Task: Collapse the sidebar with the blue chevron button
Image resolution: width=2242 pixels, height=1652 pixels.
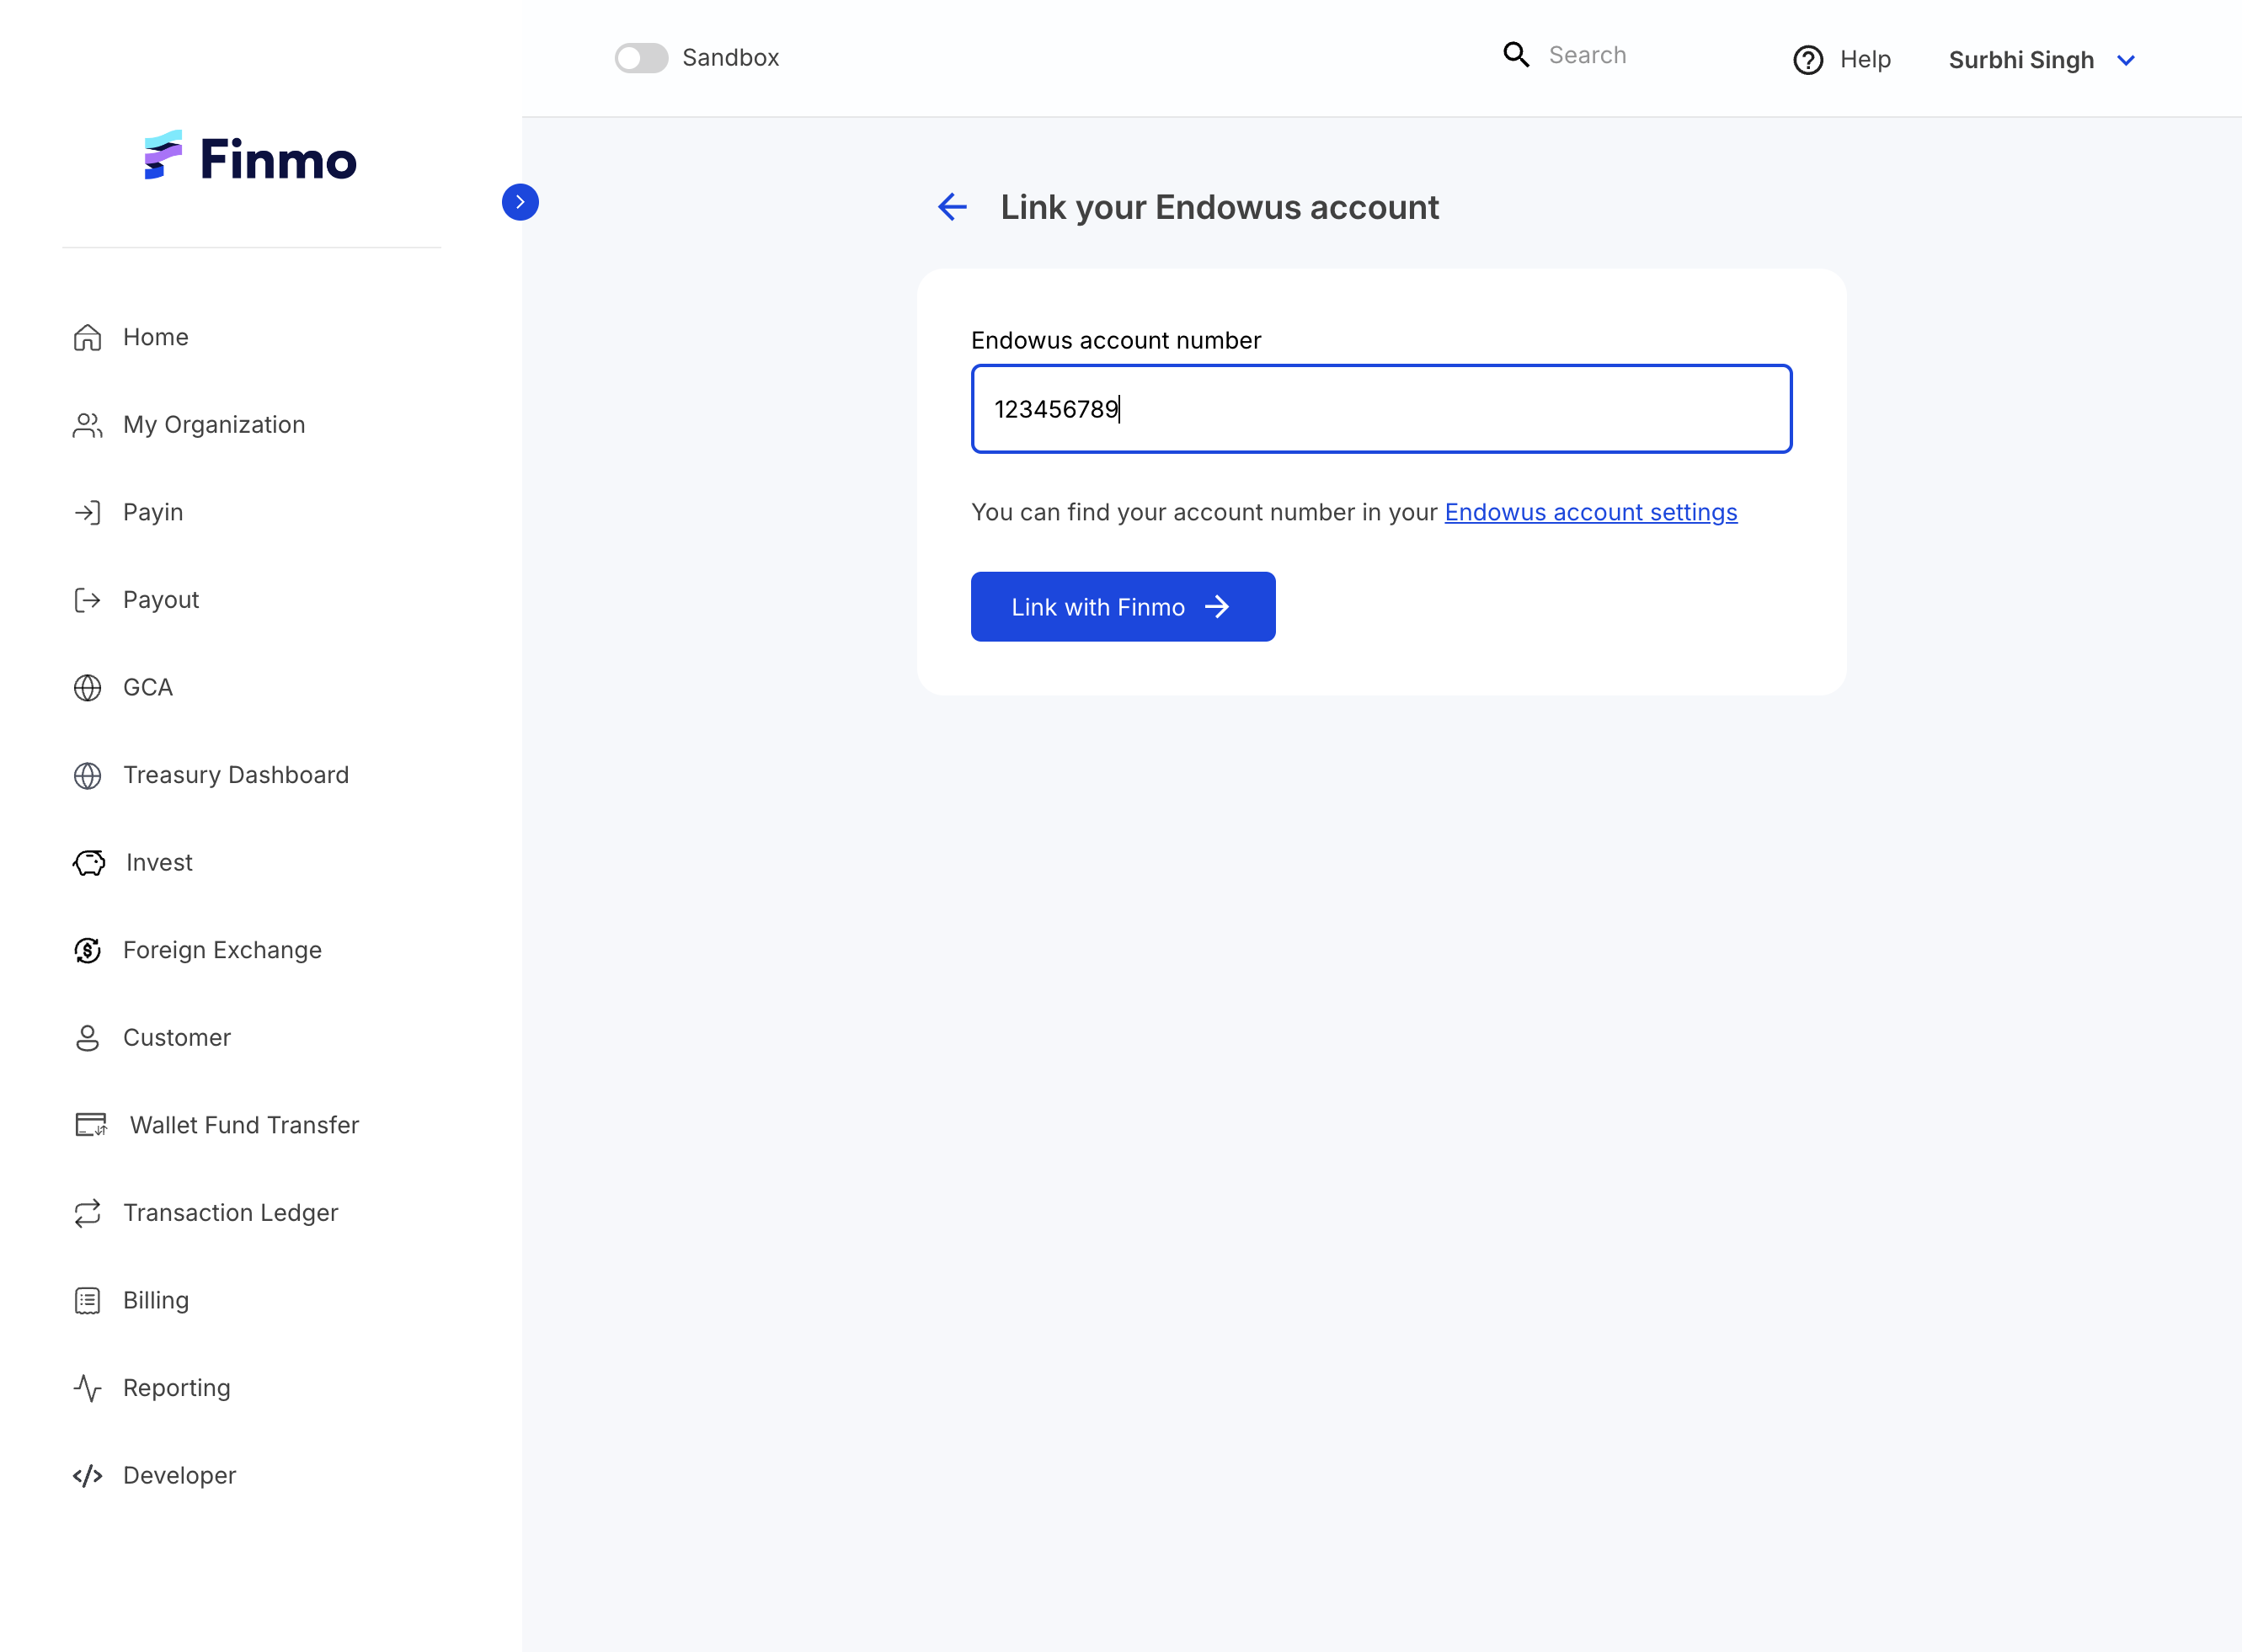Action: 520,202
